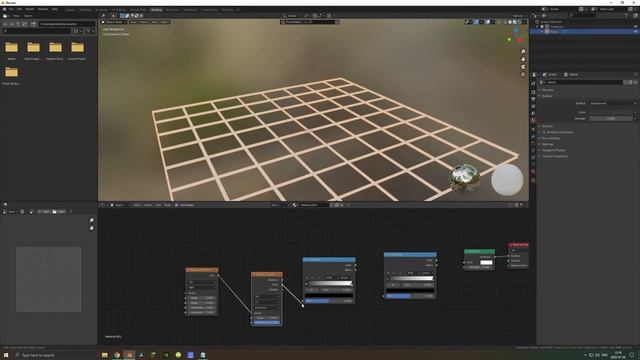Toggle viewport overlays button
640x360 pixels.
pos(487,22)
